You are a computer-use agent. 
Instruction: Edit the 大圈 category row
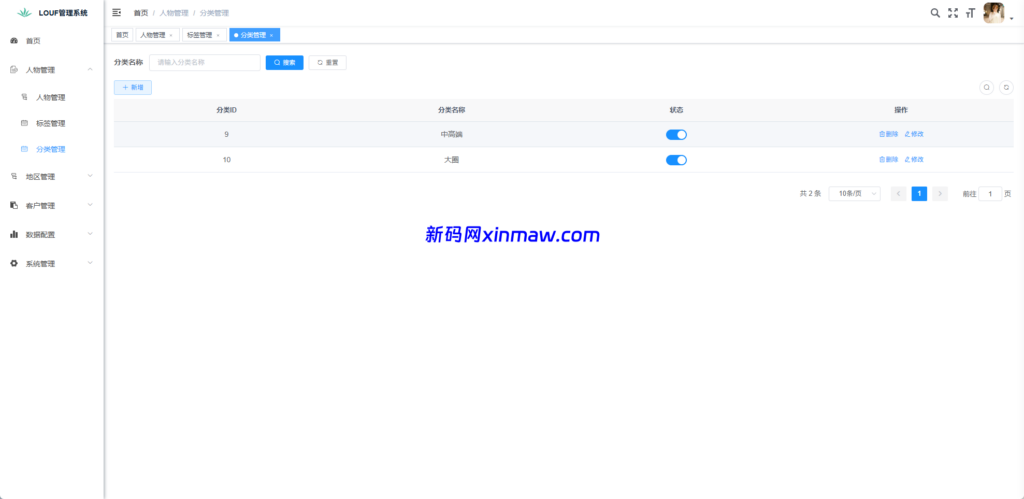click(914, 159)
